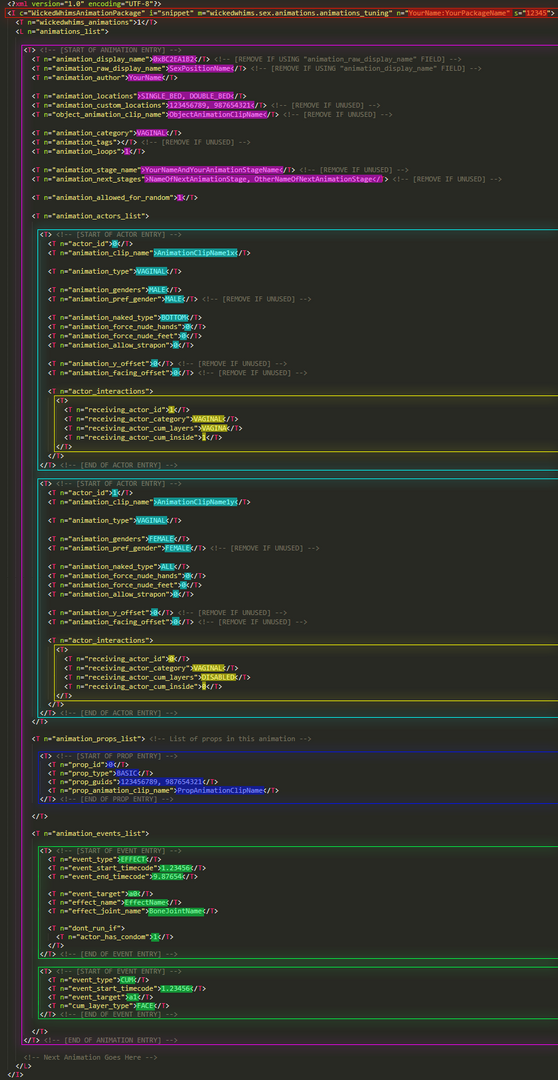Click the s attribute value "12345"

point(537,13)
